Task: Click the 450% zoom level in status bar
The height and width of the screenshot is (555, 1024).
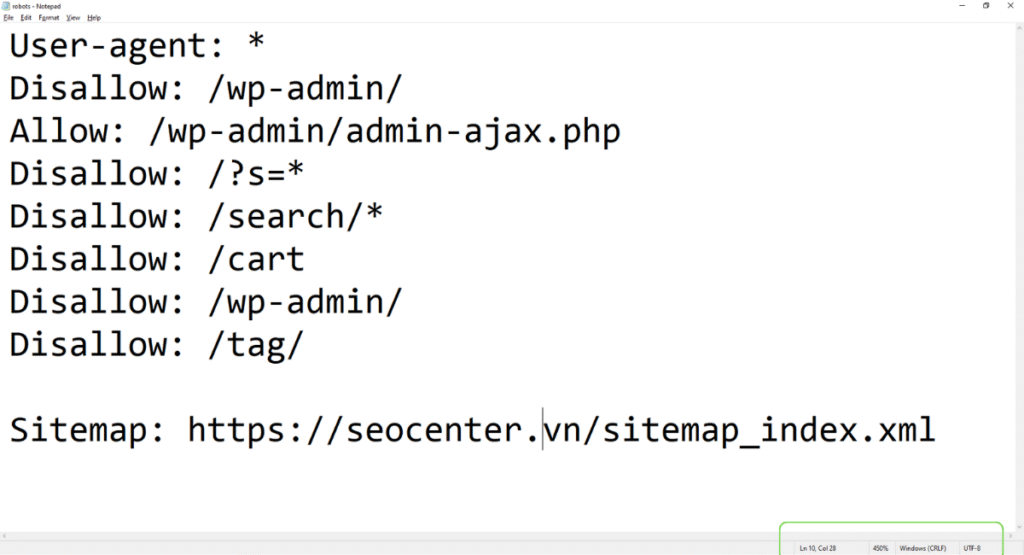Action: pos(880,548)
